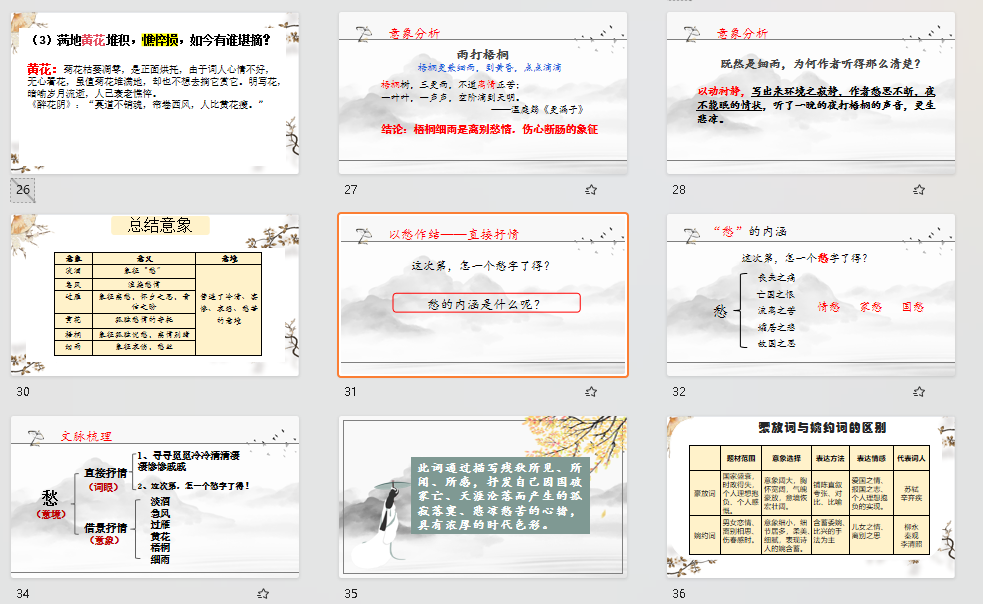
Task: Click the slide number 29 label area beside 28
Action: tap(679, 189)
